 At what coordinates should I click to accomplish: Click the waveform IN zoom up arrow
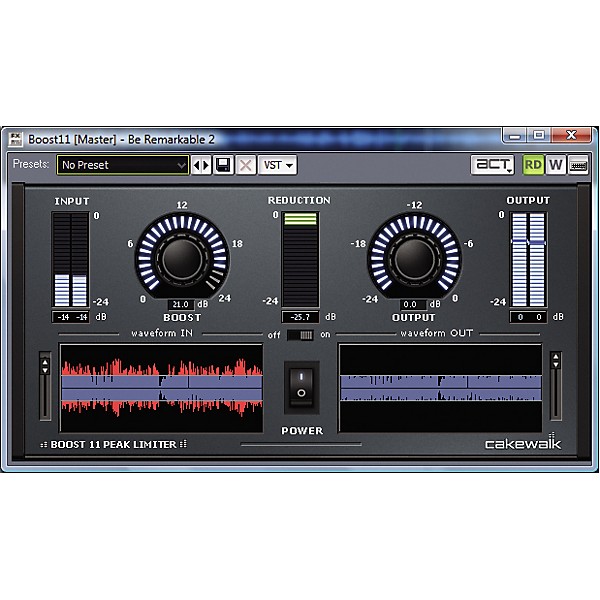pos(45,362)
